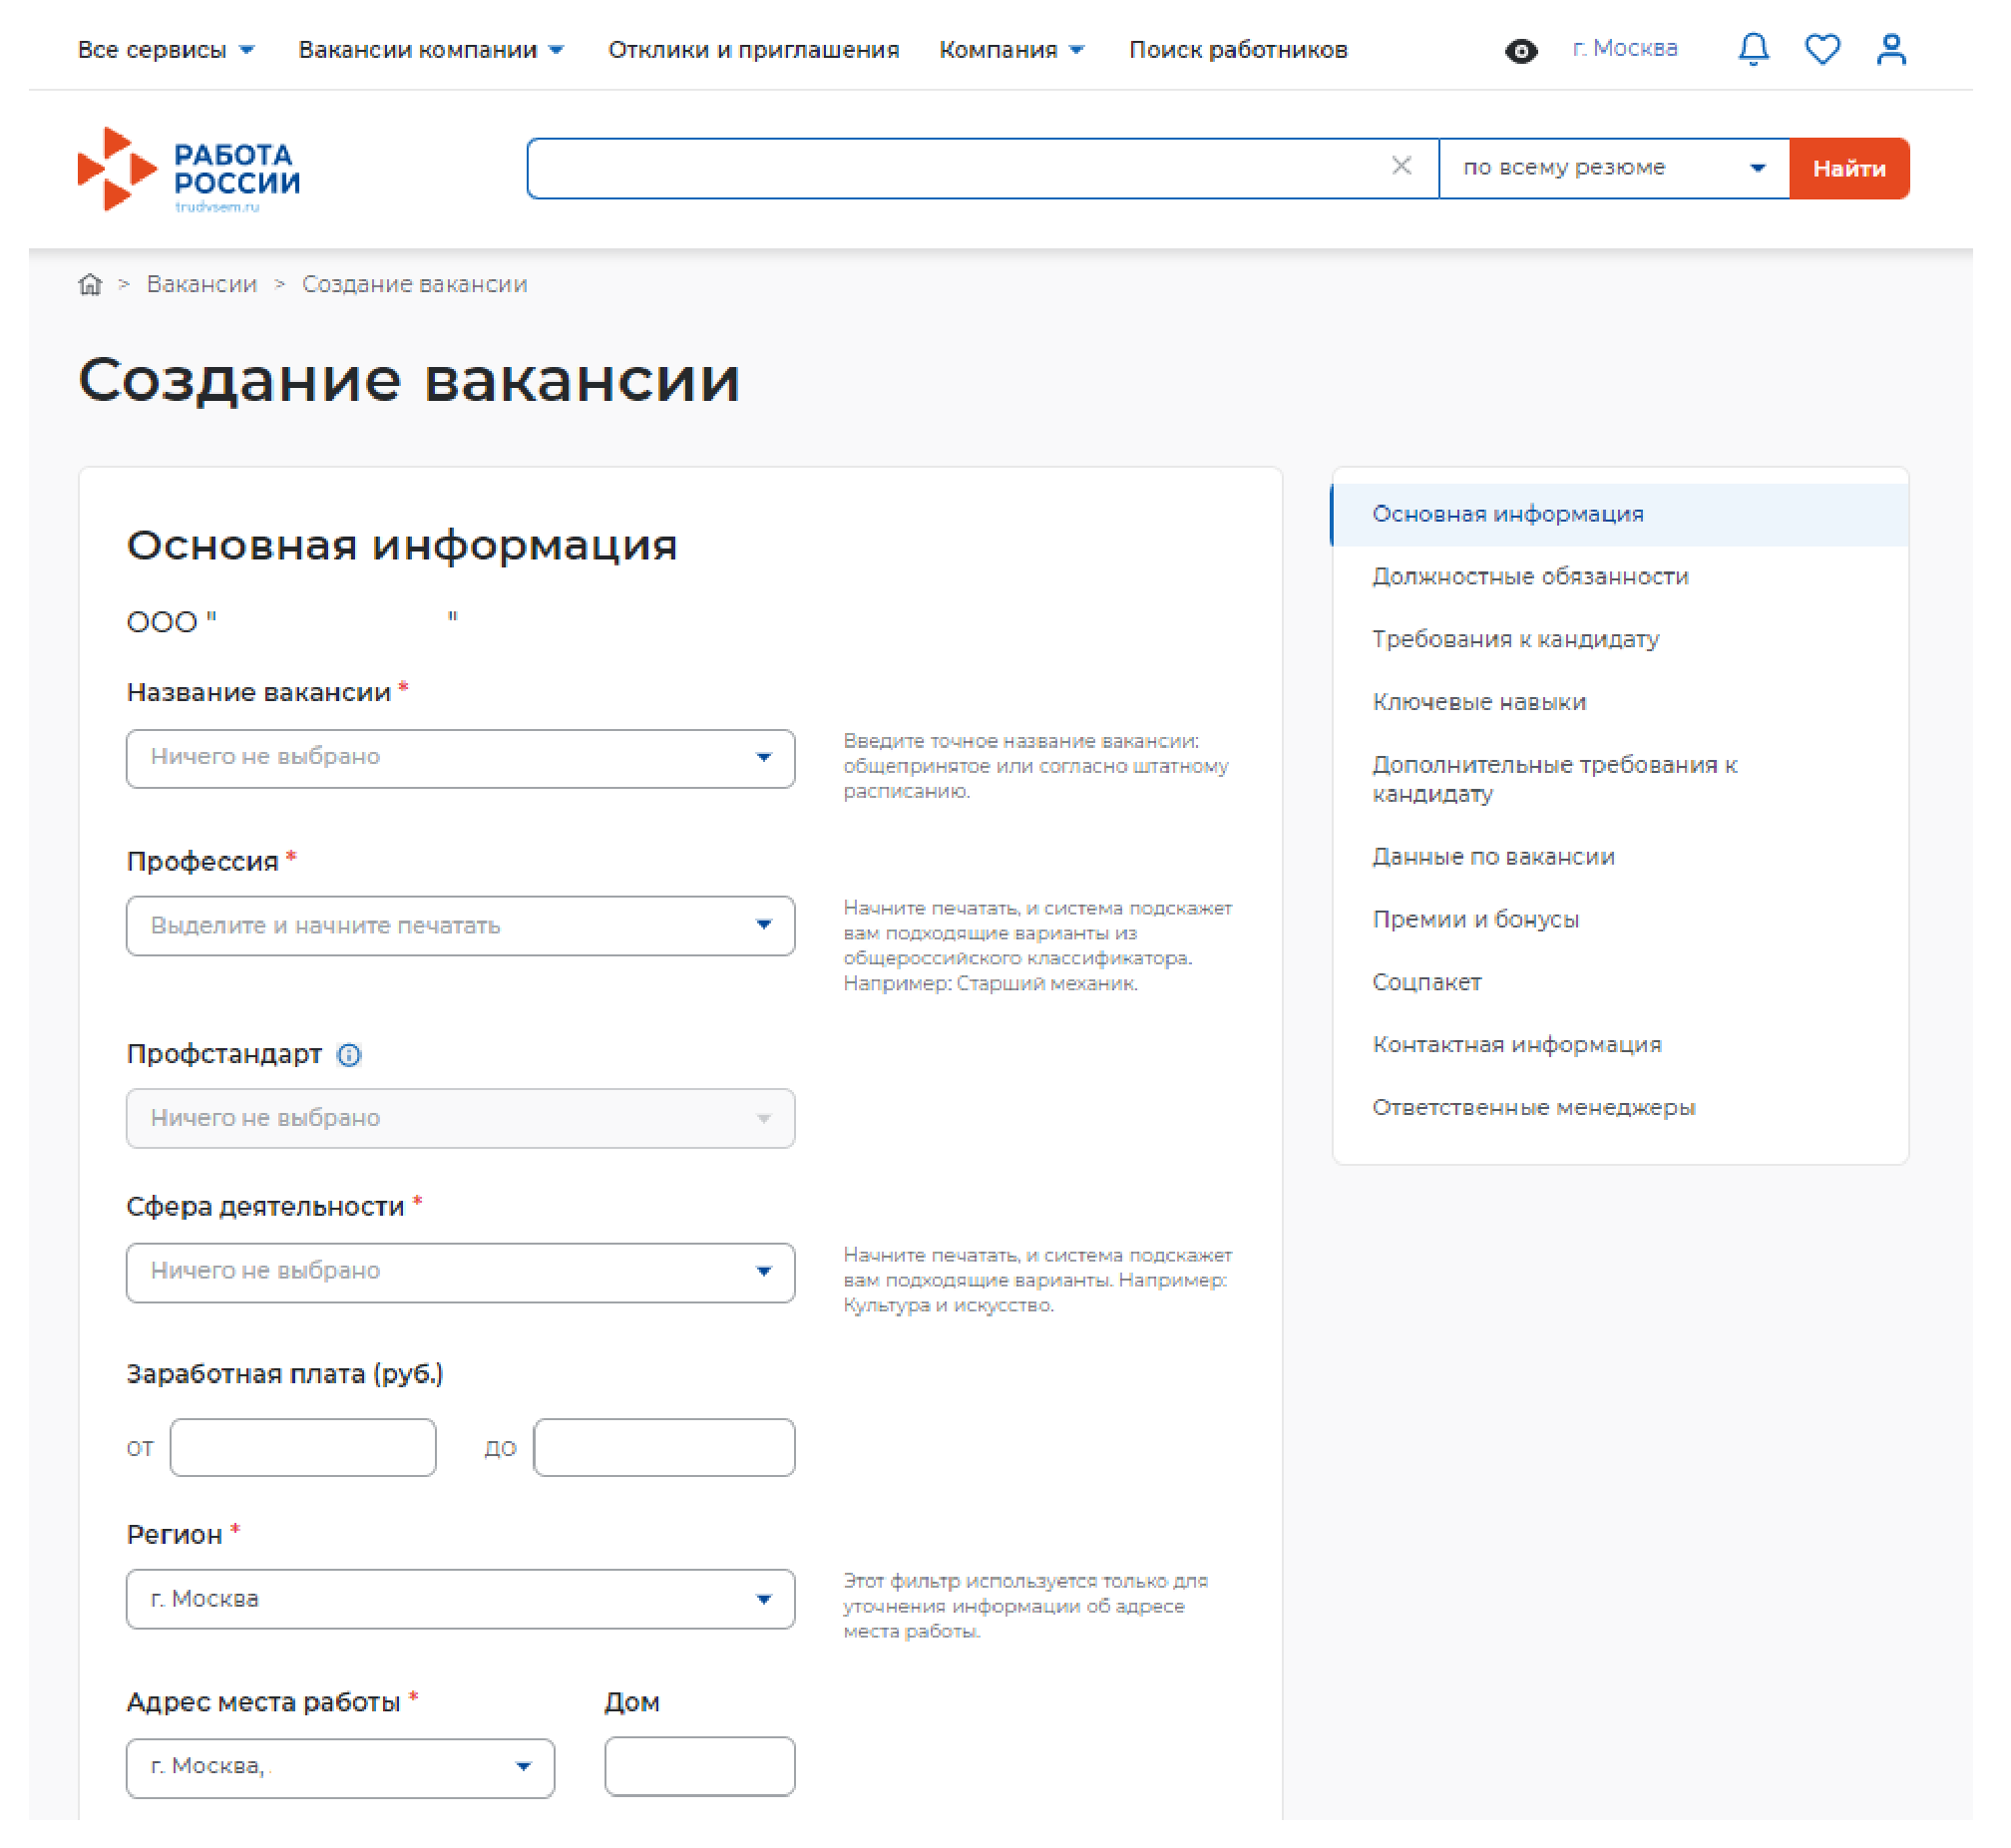The image size is (2011, 1848).
Task: Jump to Премии и бонусы section
Action: tap(1475, 919)
